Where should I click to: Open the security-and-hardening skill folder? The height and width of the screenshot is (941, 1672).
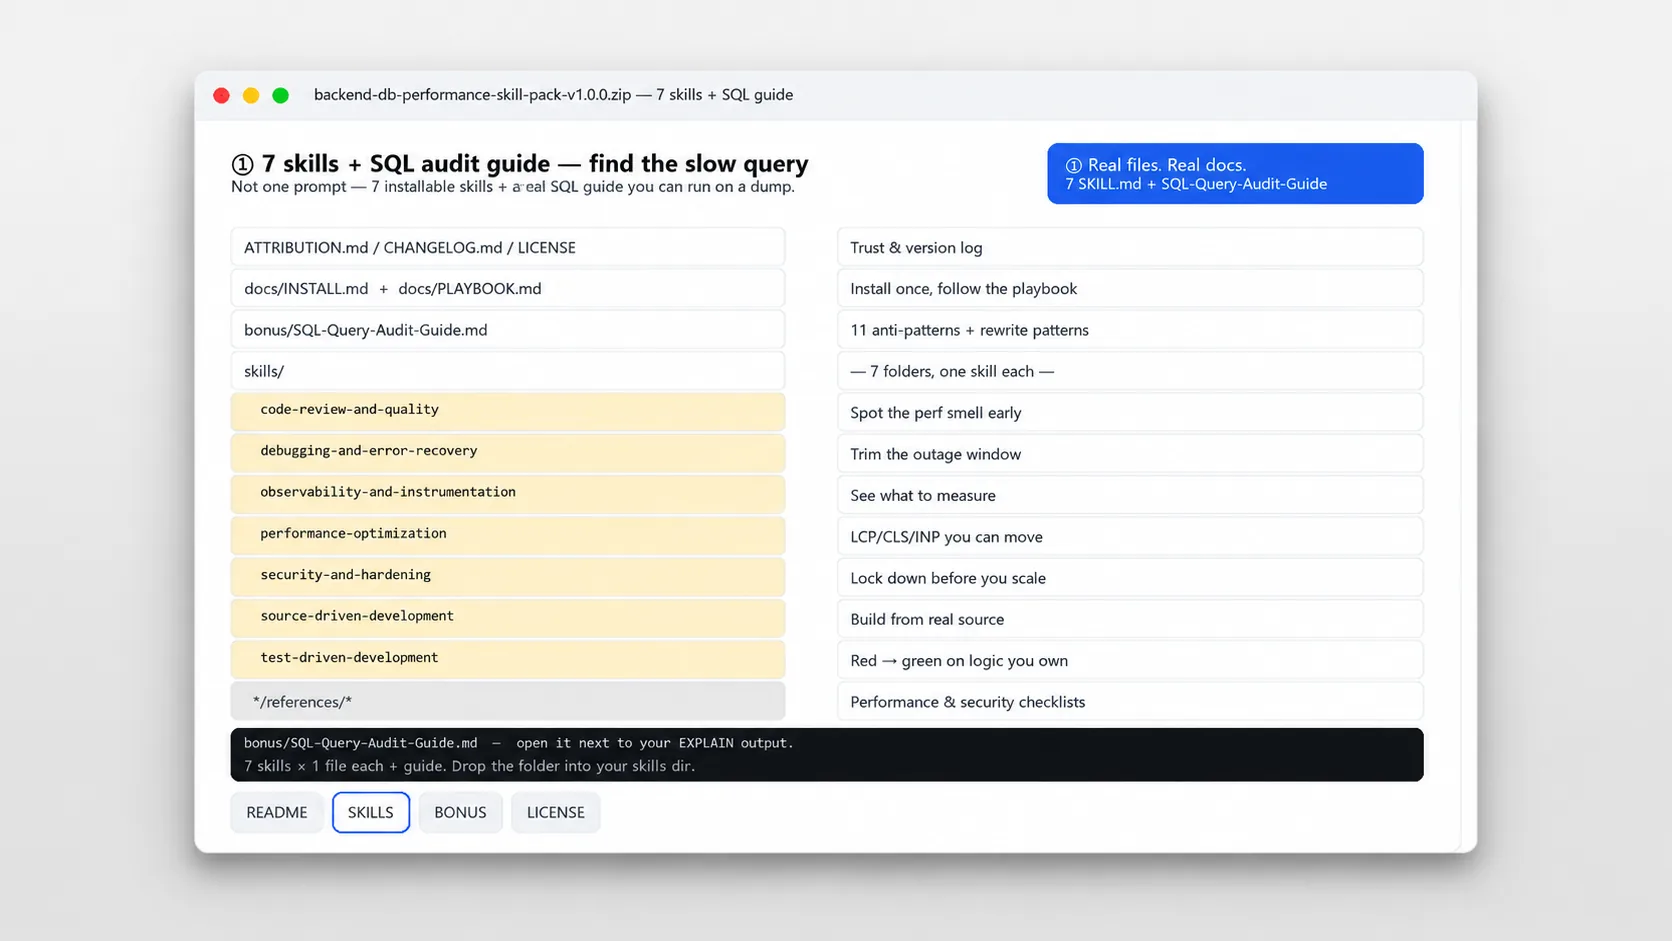point(508,576)
